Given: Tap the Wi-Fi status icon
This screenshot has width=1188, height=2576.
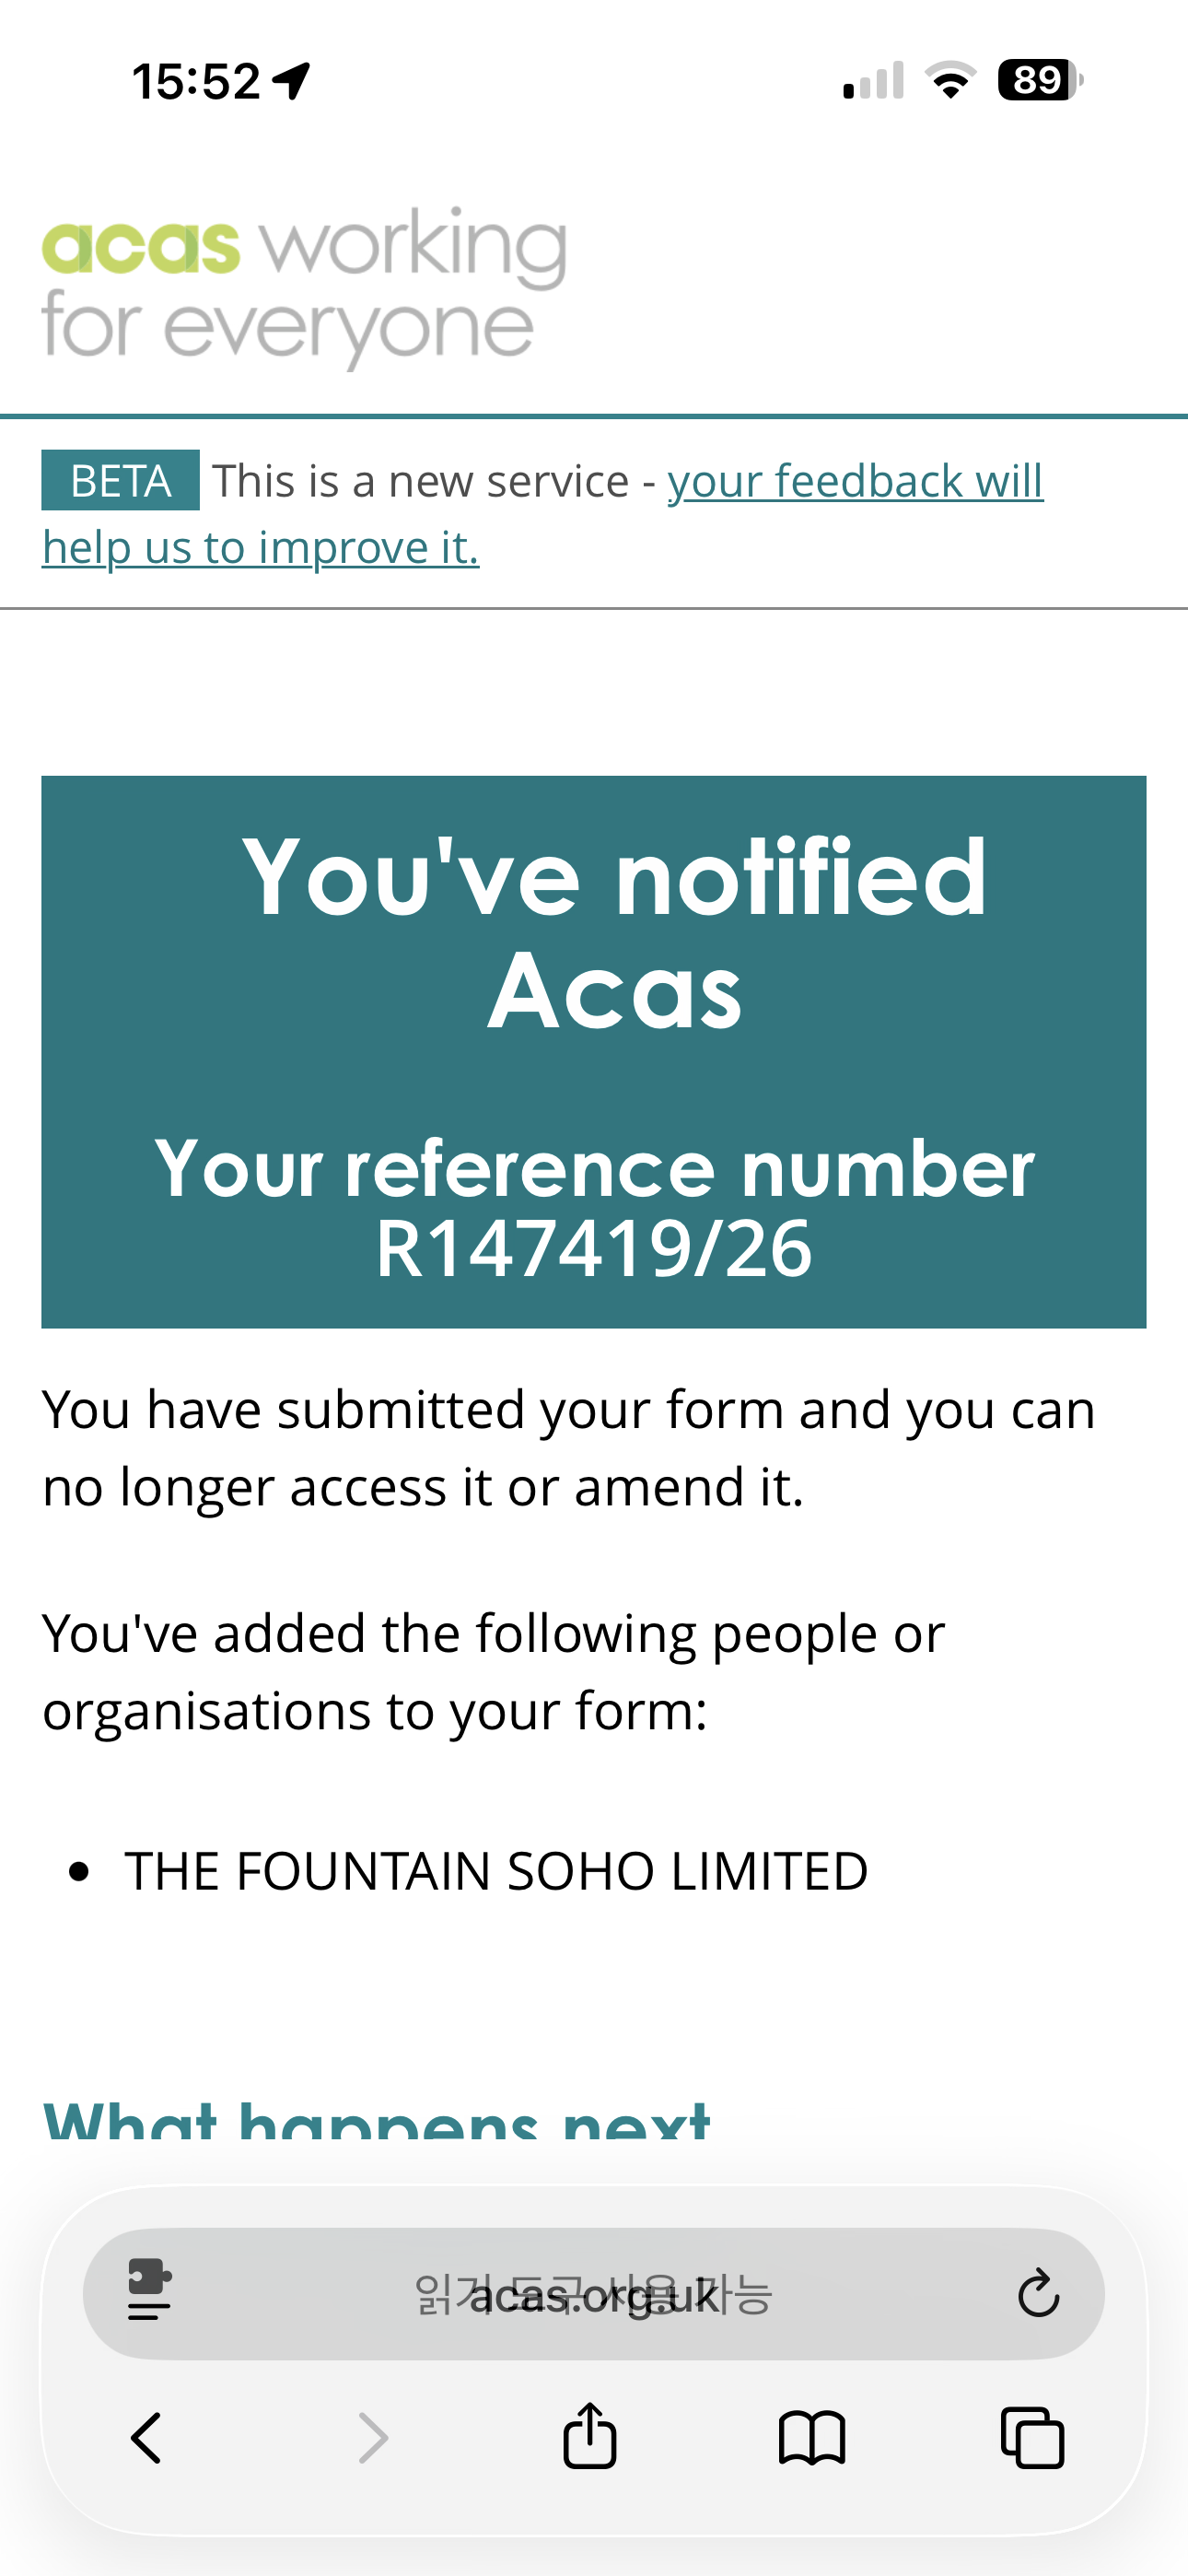Looking at the screenshot, I should pos(951,80).
